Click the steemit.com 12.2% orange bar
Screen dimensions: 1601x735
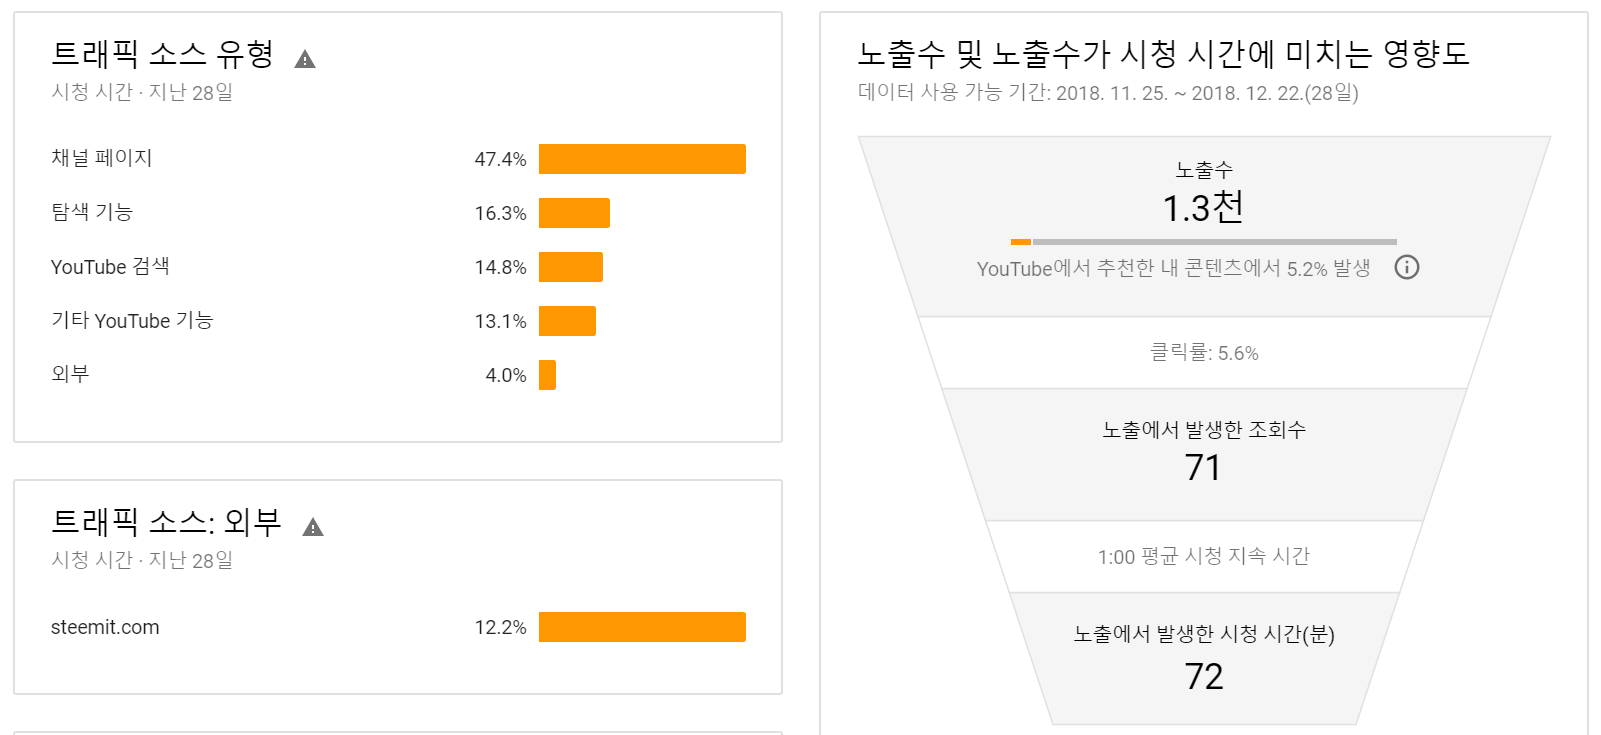642,627
